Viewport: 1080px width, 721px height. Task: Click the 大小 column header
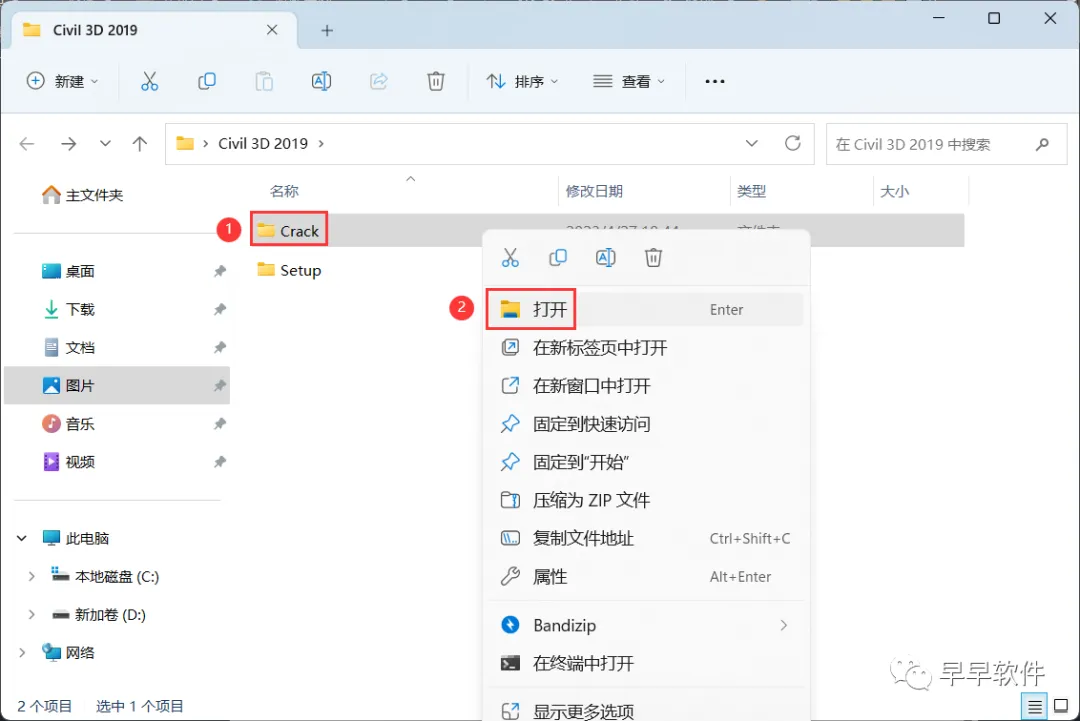[x=894, y=191]
